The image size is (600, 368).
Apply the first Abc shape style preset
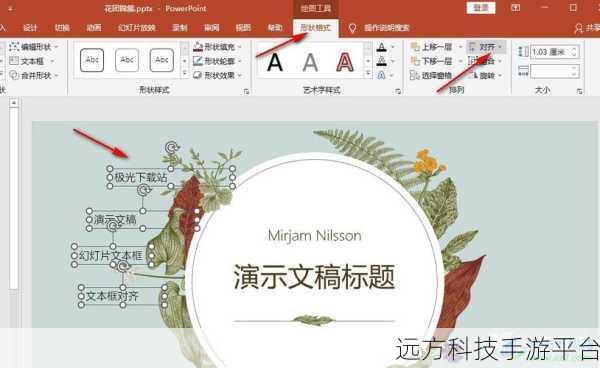click(92, 60)
